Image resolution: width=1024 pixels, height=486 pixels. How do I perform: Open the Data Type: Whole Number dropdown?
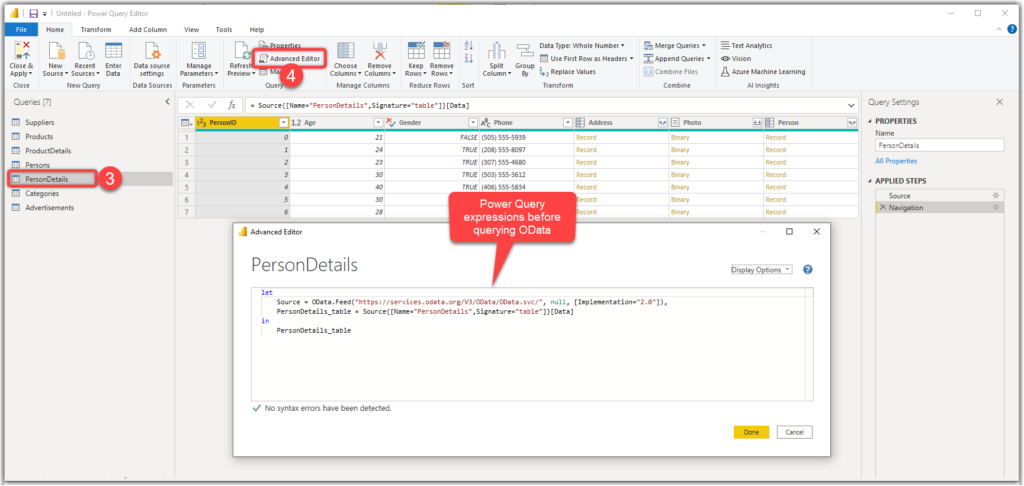click(582, 45)
